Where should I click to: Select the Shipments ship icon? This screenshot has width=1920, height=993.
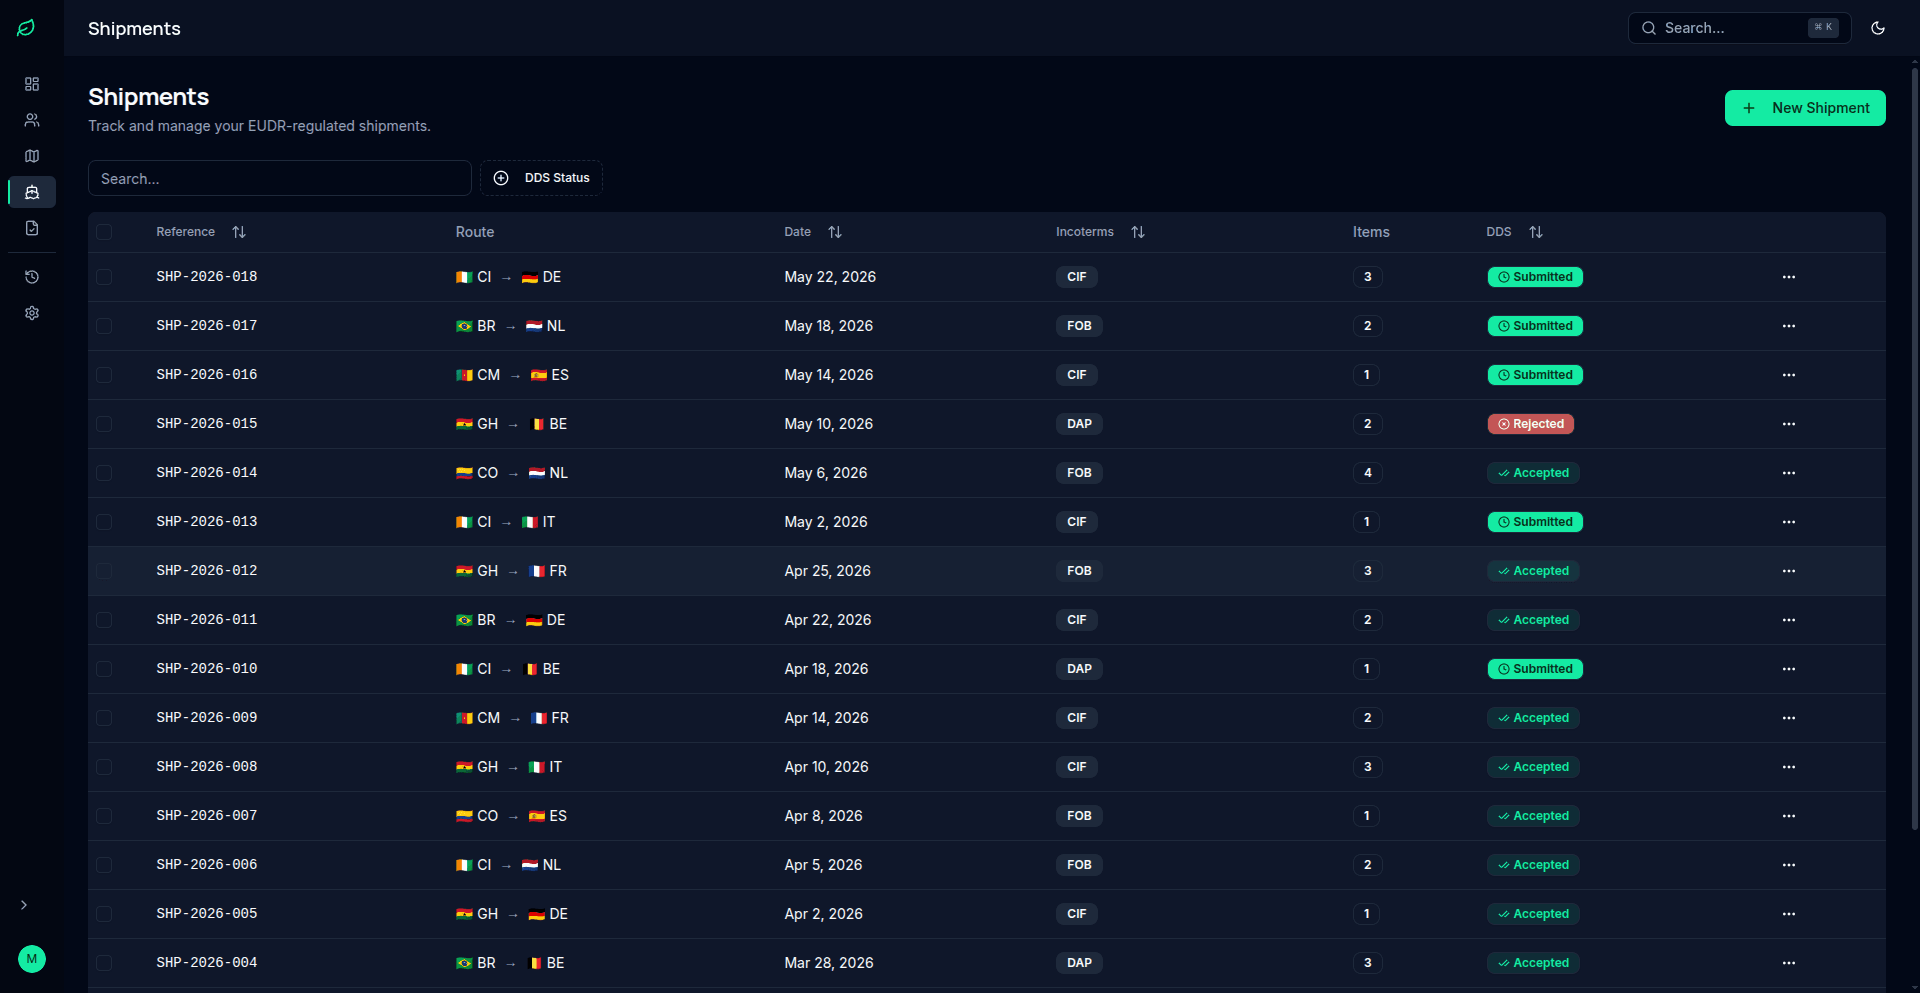(31, 192)
